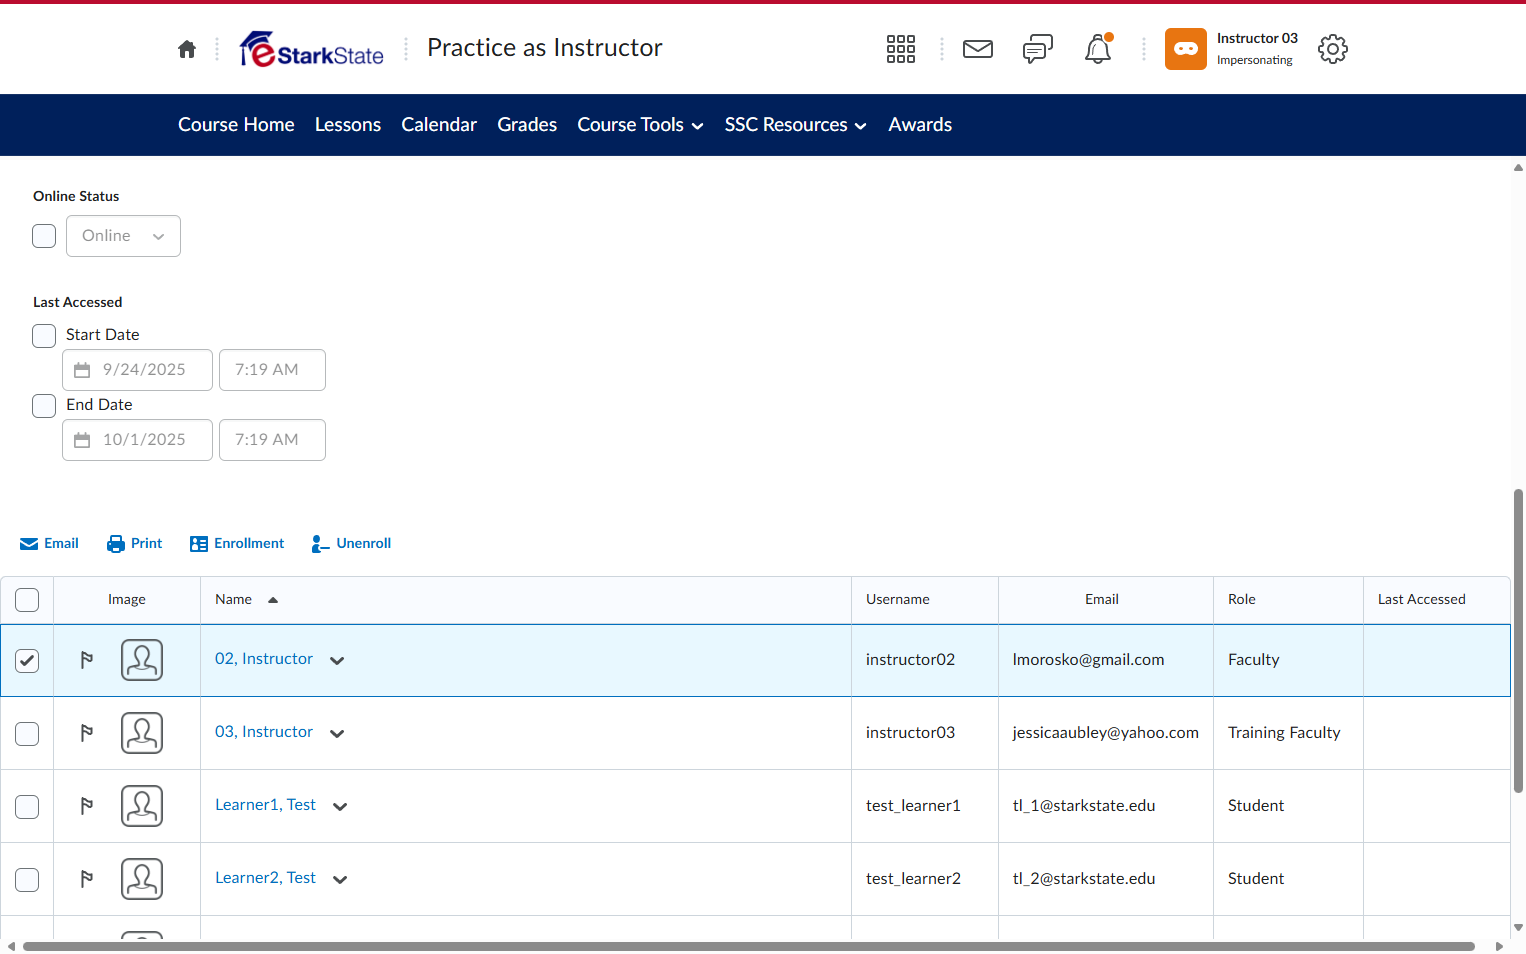Image resolution: width=1526 pixels, height=954 pixels.
Task: Open admin tools gear icon
Action: coord(1333,49)
